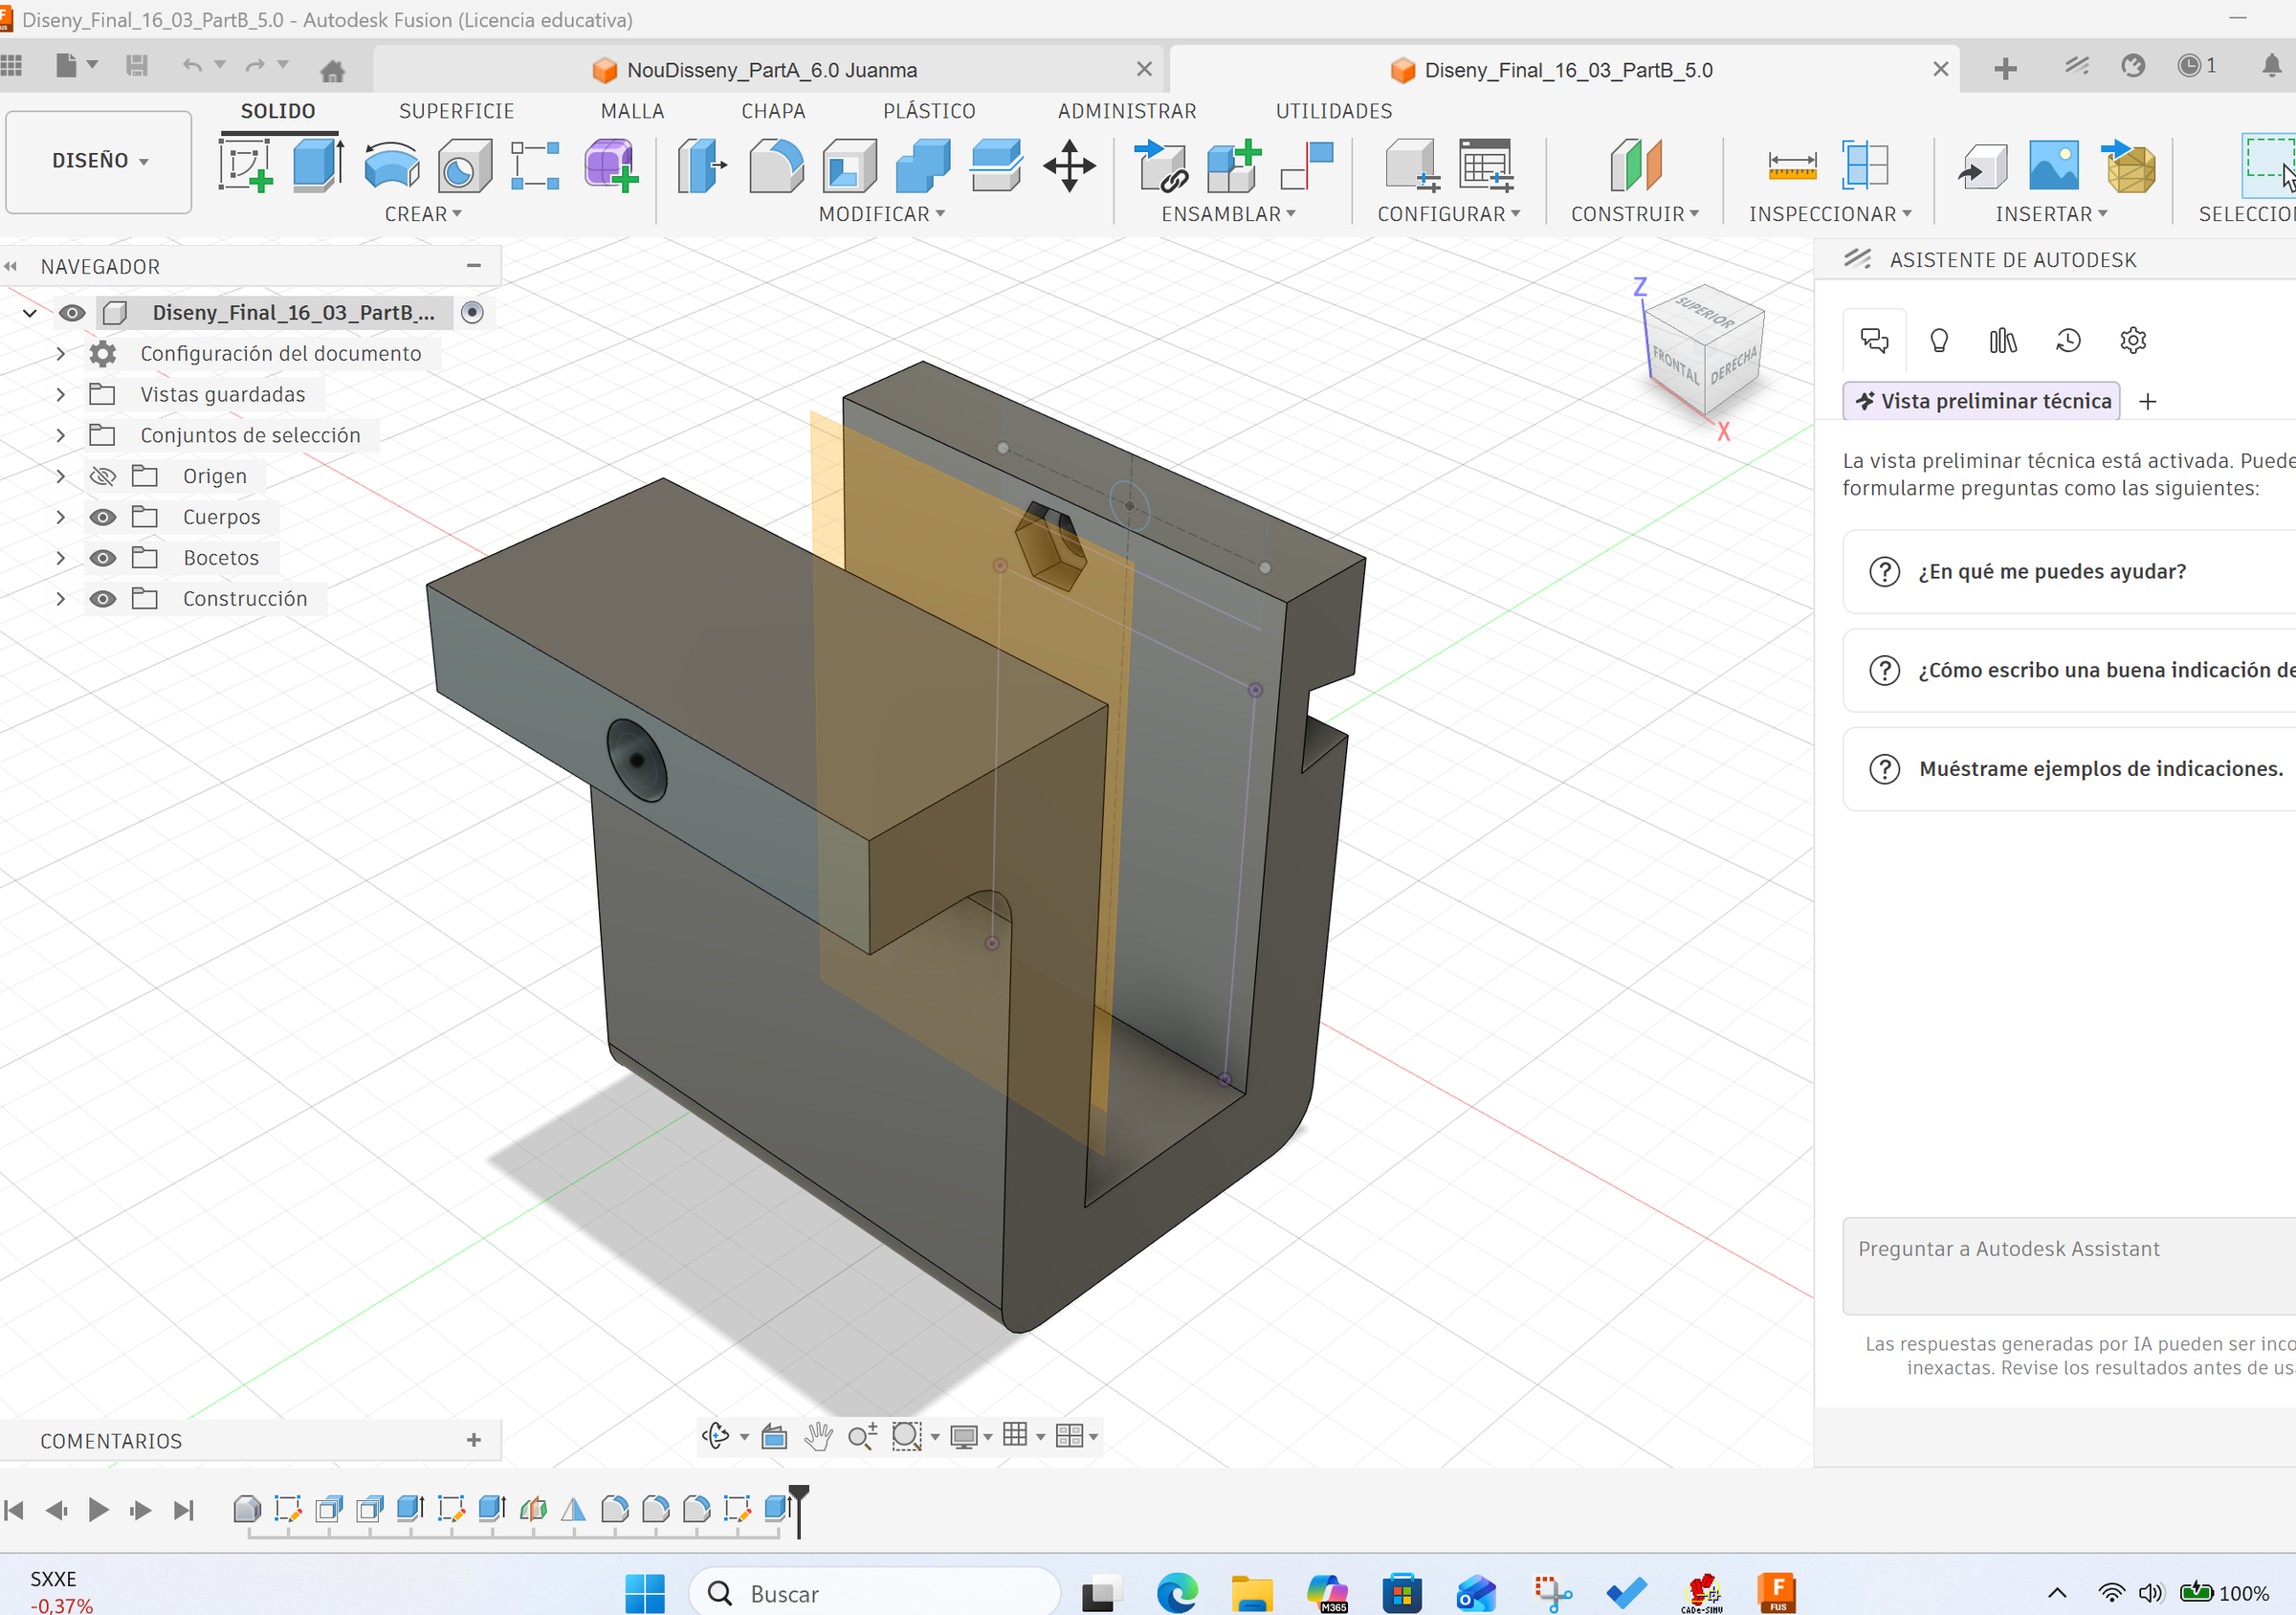Select the Create Sketch tool

click(x=246, y=165)
